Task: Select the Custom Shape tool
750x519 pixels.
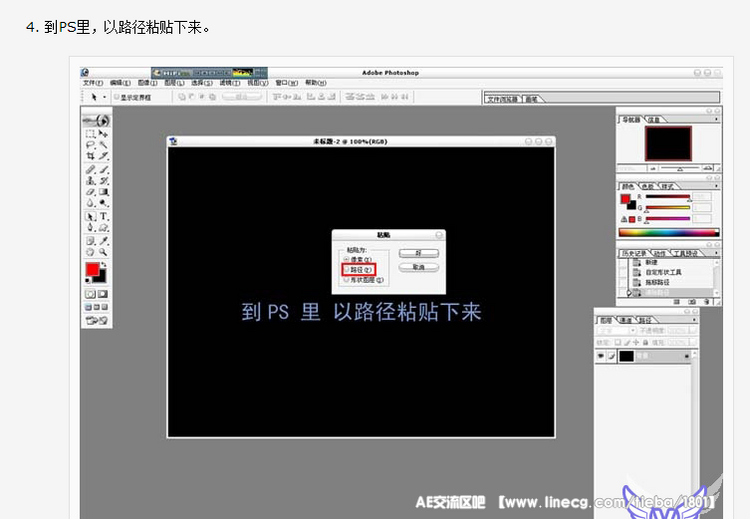Action: click(x=103, y=228)
